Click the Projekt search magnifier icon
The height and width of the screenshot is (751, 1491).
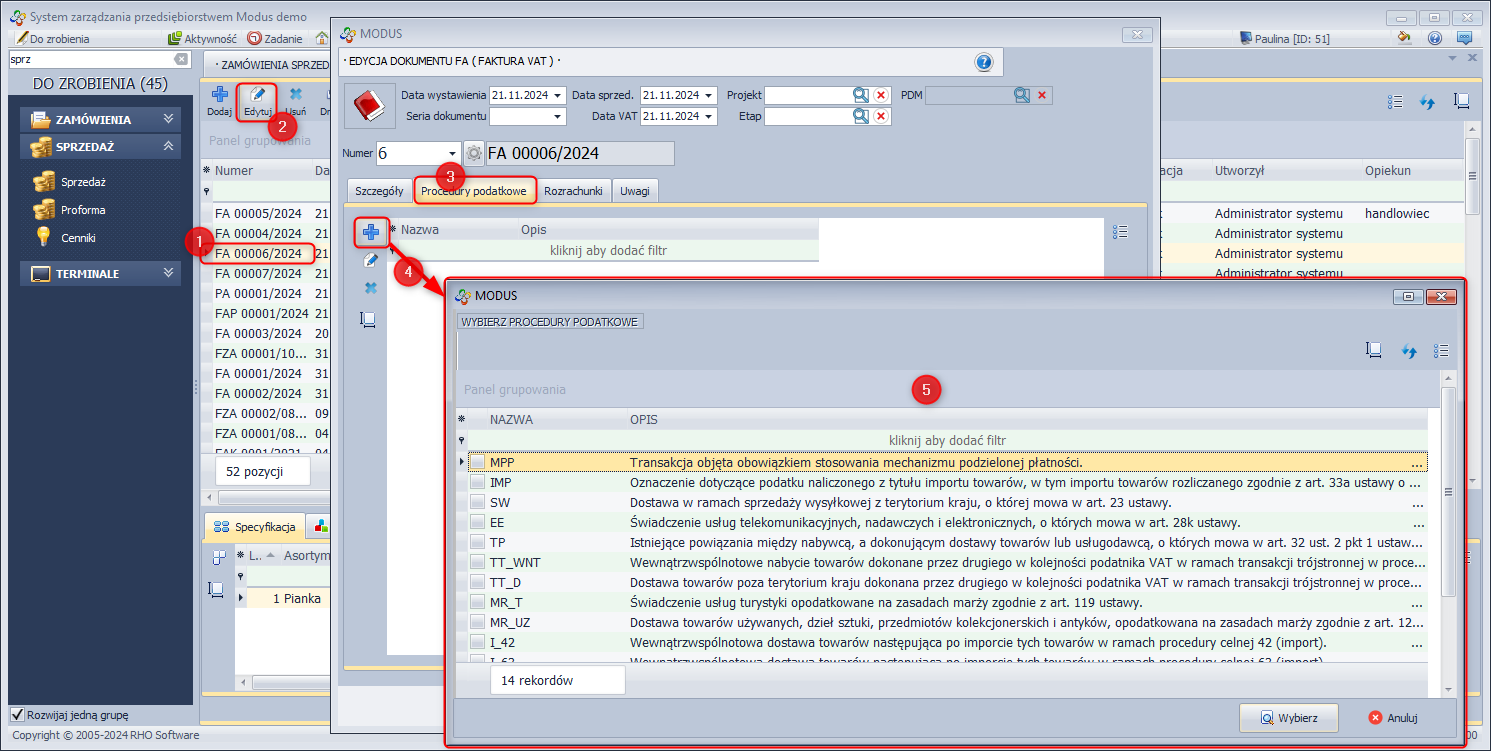pyautogui.click(x=860, y=95)
